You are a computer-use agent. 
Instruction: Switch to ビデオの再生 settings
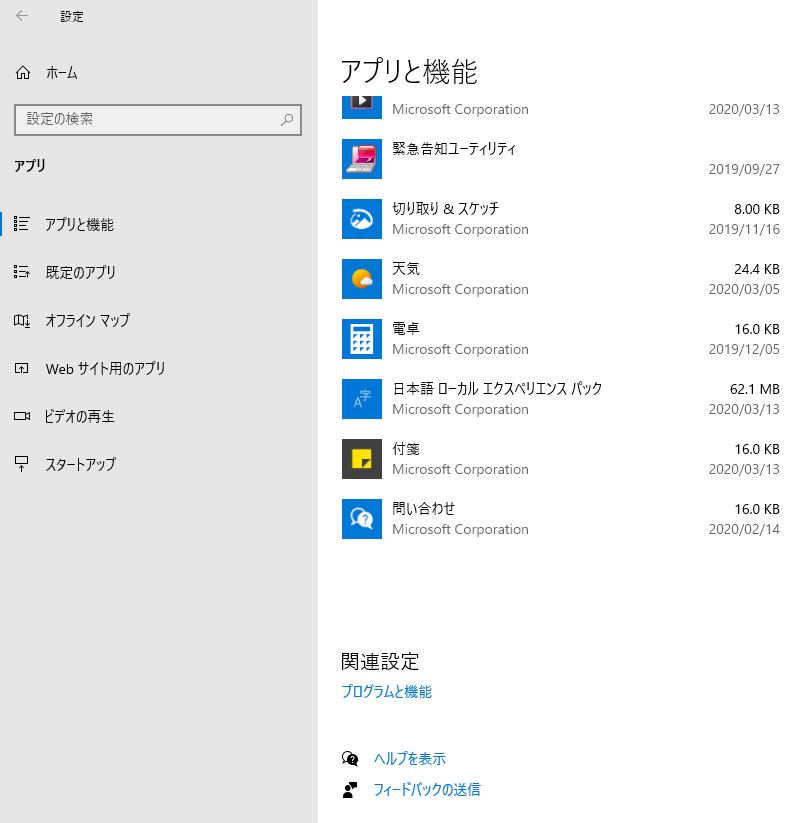[x=79, y=416]
